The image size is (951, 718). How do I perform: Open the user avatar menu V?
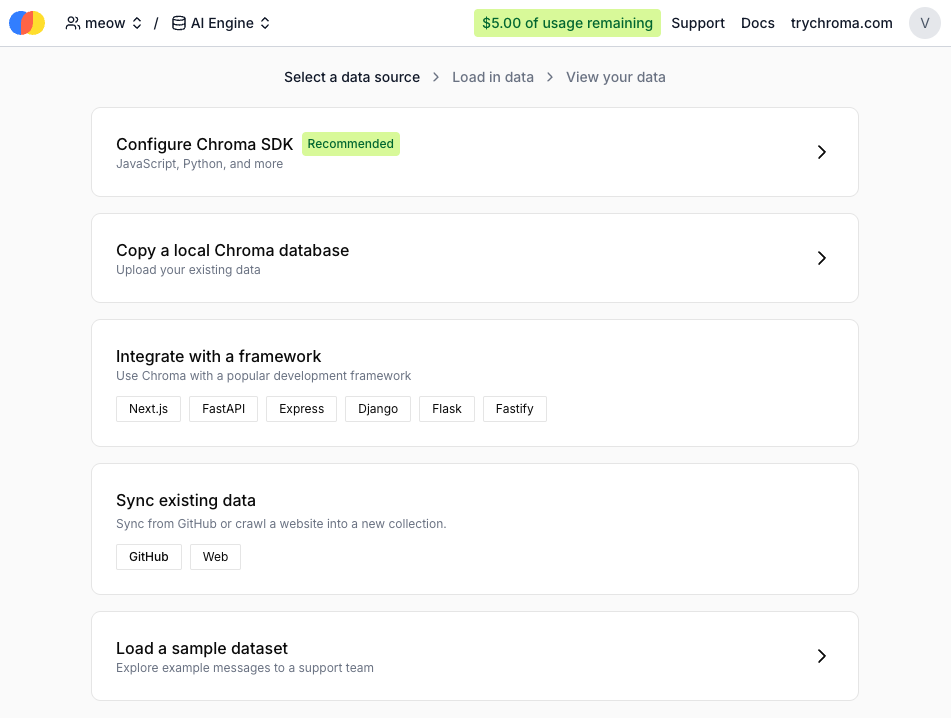[x=924, y=23]
